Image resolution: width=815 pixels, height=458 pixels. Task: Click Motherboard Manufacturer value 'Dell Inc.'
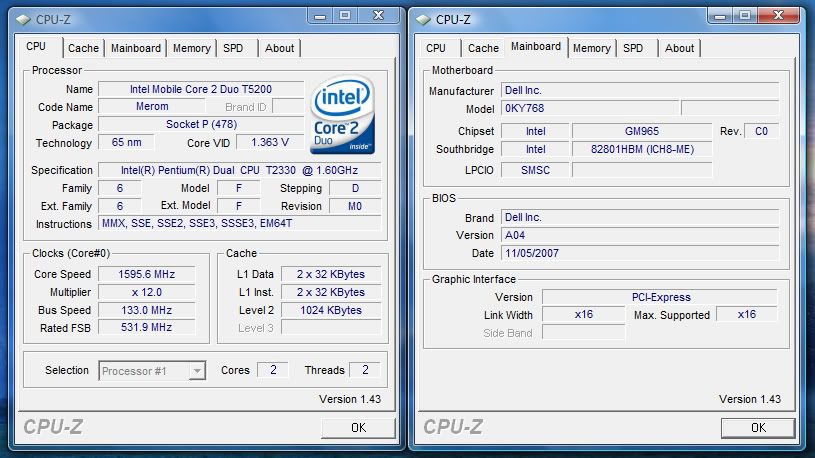click(x=640, y=90)
